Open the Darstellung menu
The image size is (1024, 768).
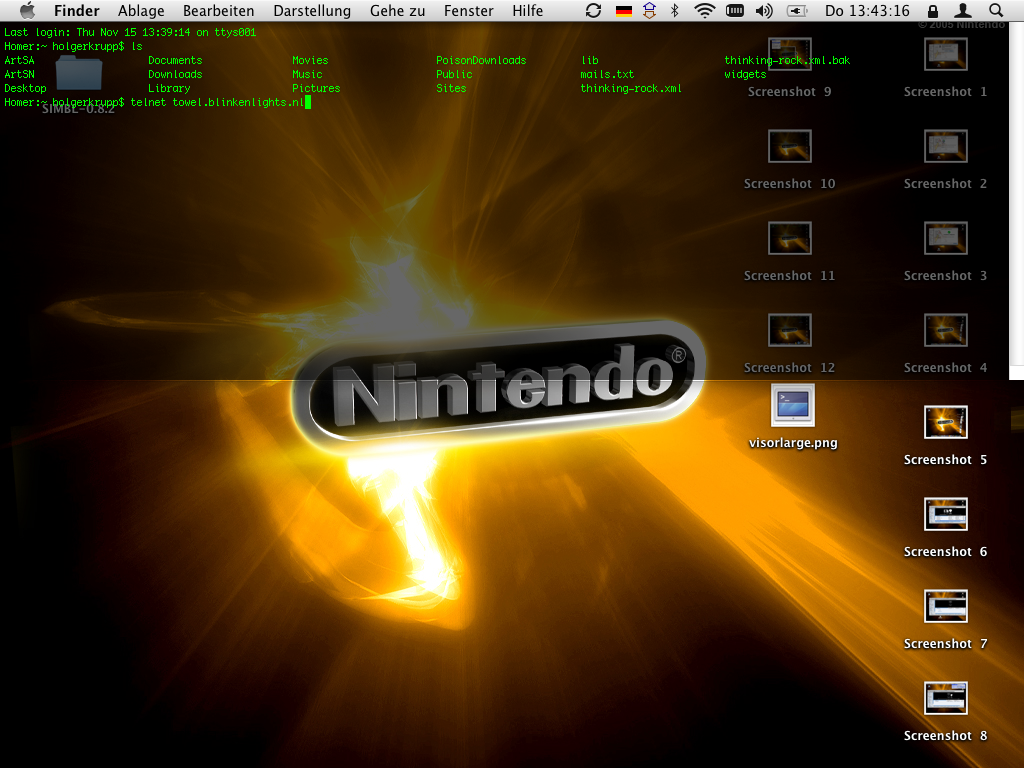click(312, 10)
